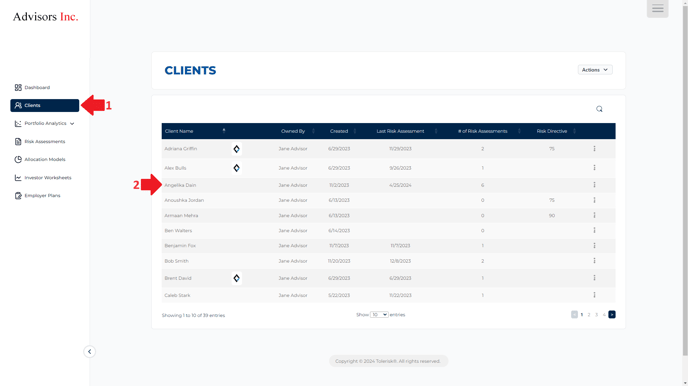Open client Bob Smith

point(176,261)
